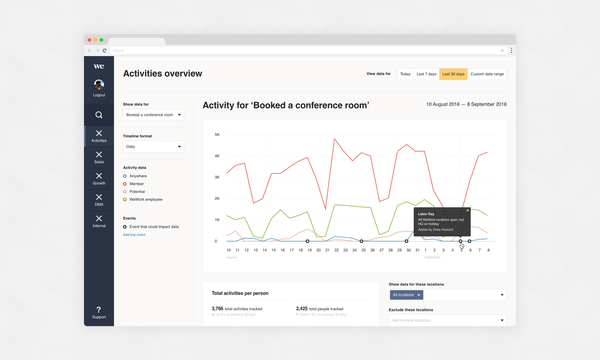Go forward in browser history

tap(97, 50)
